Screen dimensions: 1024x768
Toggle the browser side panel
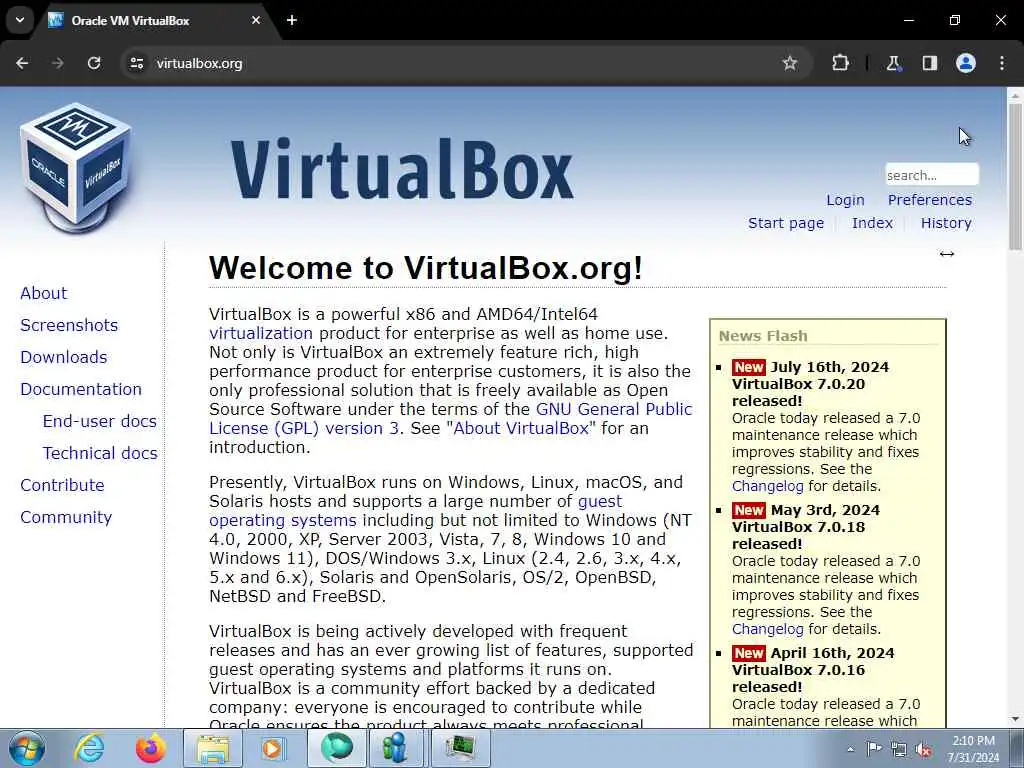(x=930, y=63)
